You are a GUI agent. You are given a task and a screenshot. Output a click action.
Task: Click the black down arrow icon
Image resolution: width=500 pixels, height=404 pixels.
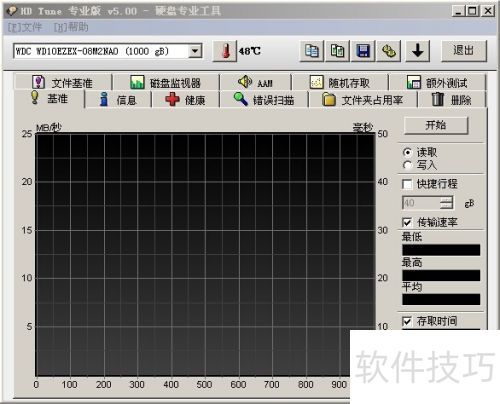pos(418,51)
